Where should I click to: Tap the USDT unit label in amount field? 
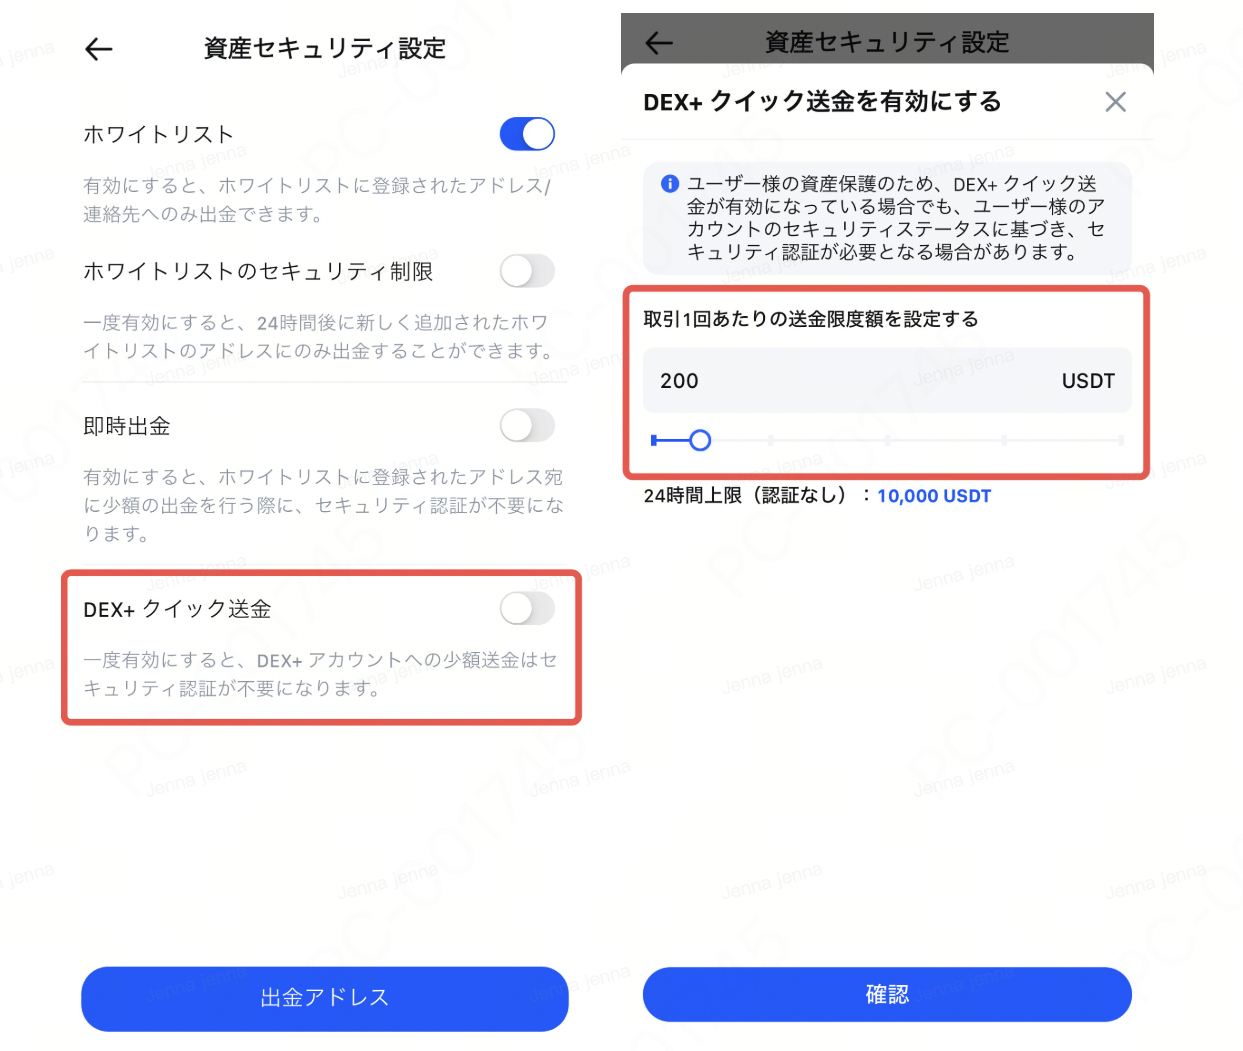point(1088,381)
